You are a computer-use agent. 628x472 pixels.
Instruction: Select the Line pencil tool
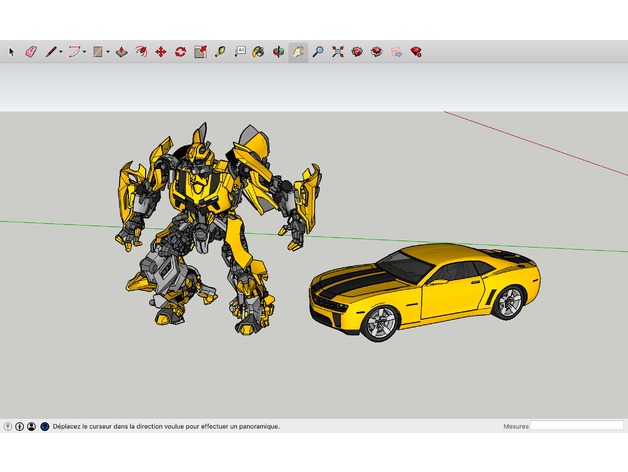pyautogui.click(x=51, y=52)
